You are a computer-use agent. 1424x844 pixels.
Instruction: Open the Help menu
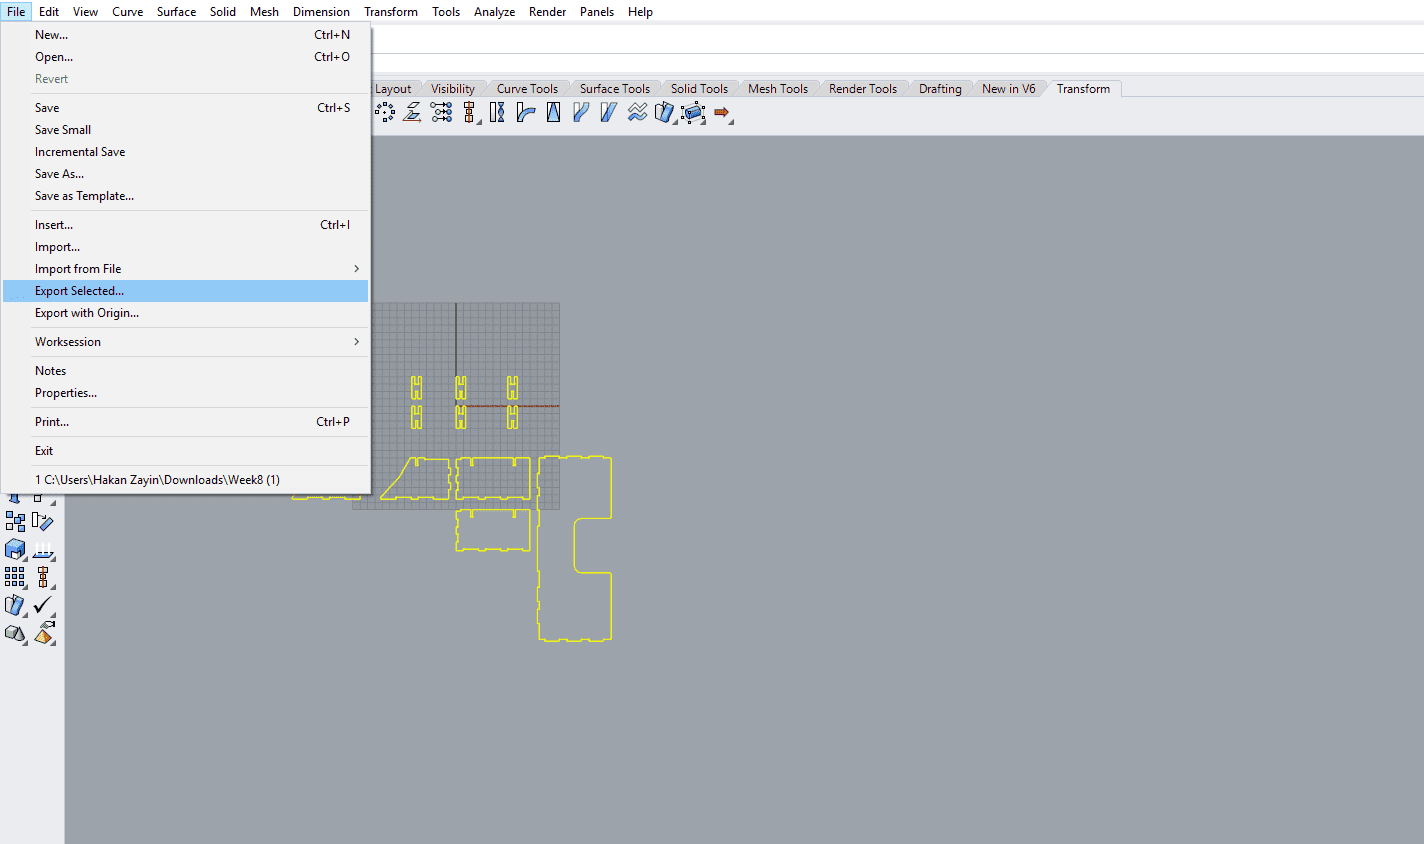640,12
